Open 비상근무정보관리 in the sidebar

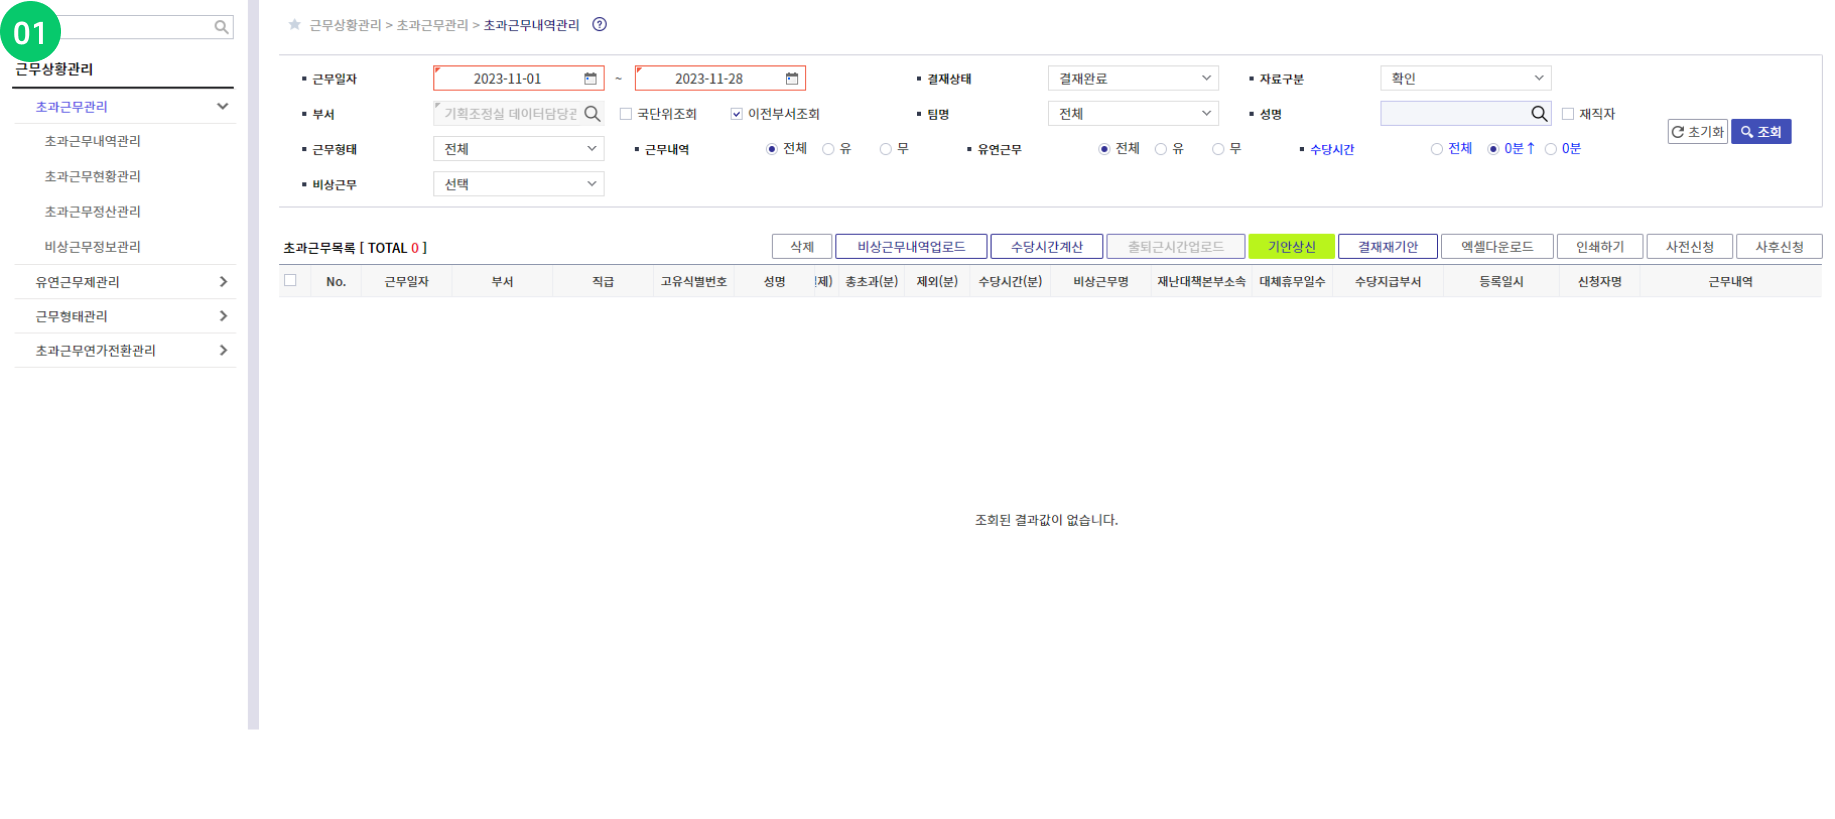coord(93,247)
